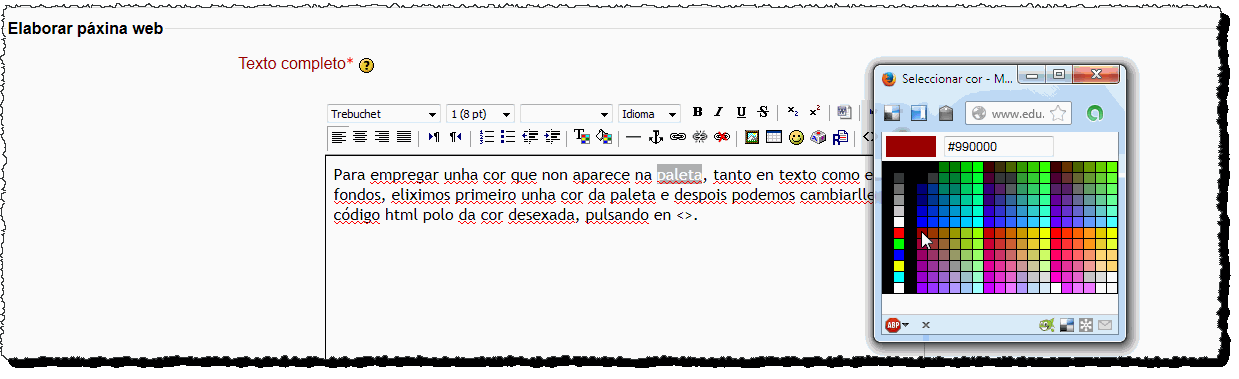The width and height of the screenshot is (1239, 379).
Task: Toggle strikethrough formatting in the editor
Action: tap(763, 112)
